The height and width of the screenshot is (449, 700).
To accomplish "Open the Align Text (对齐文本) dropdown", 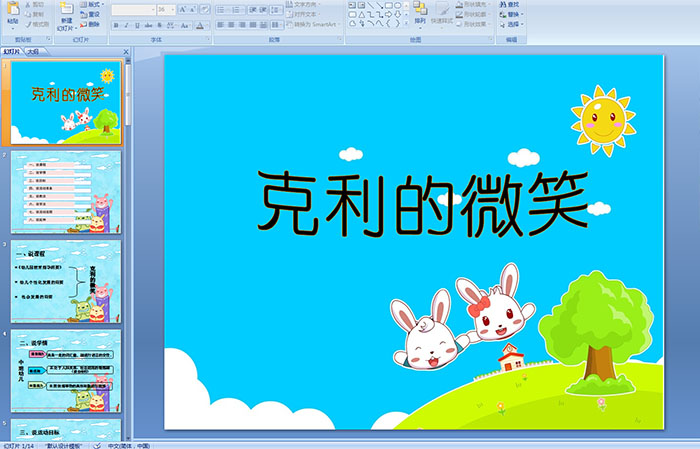I will [x=304, y=14].
